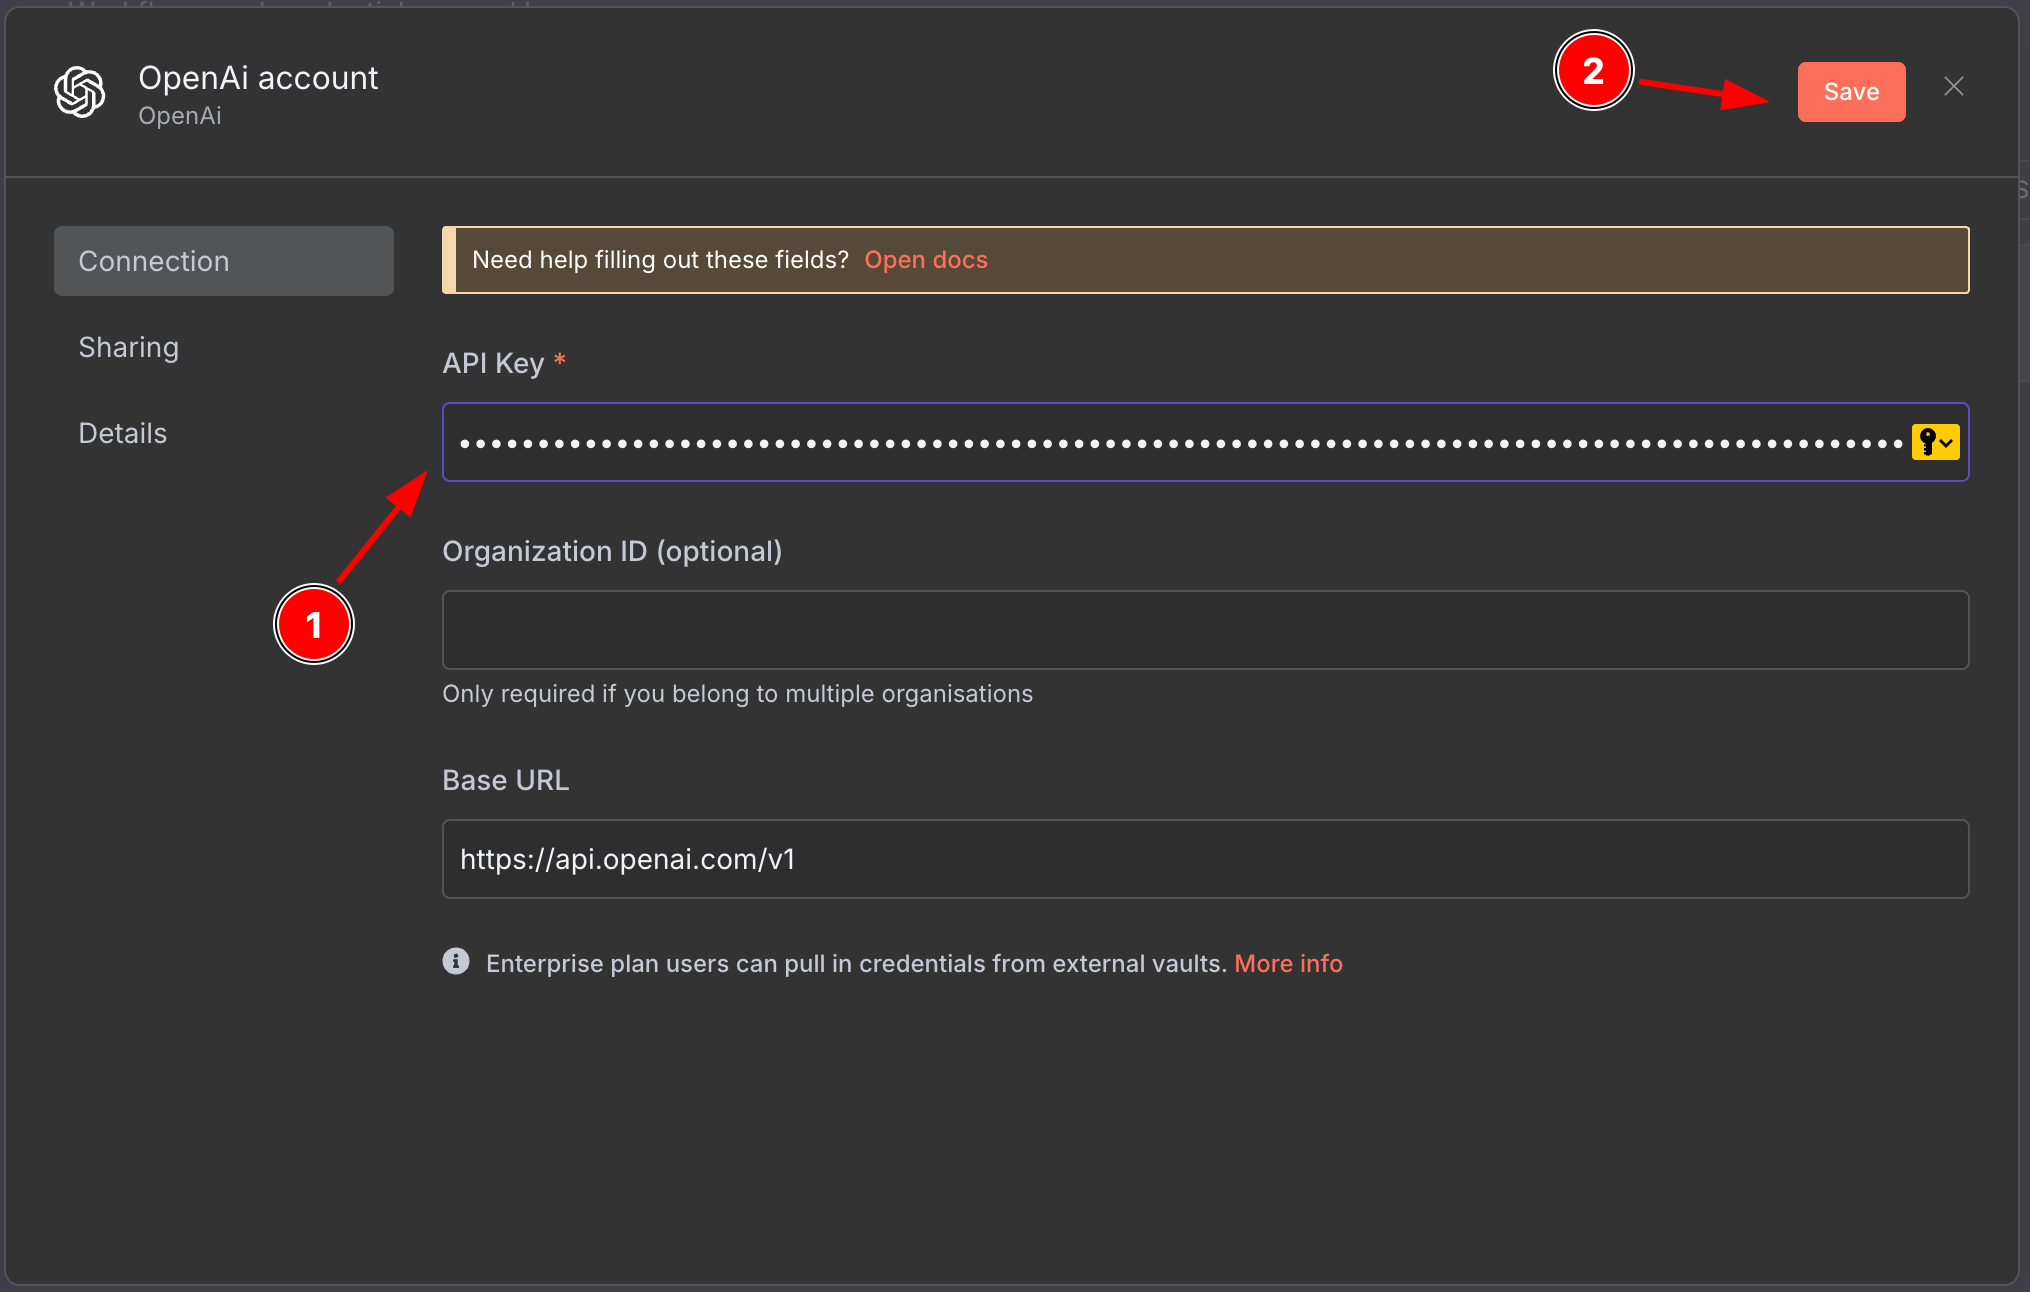
Task: Open the Connection tab
Action: pyautogui.click(x=224, y=261)
